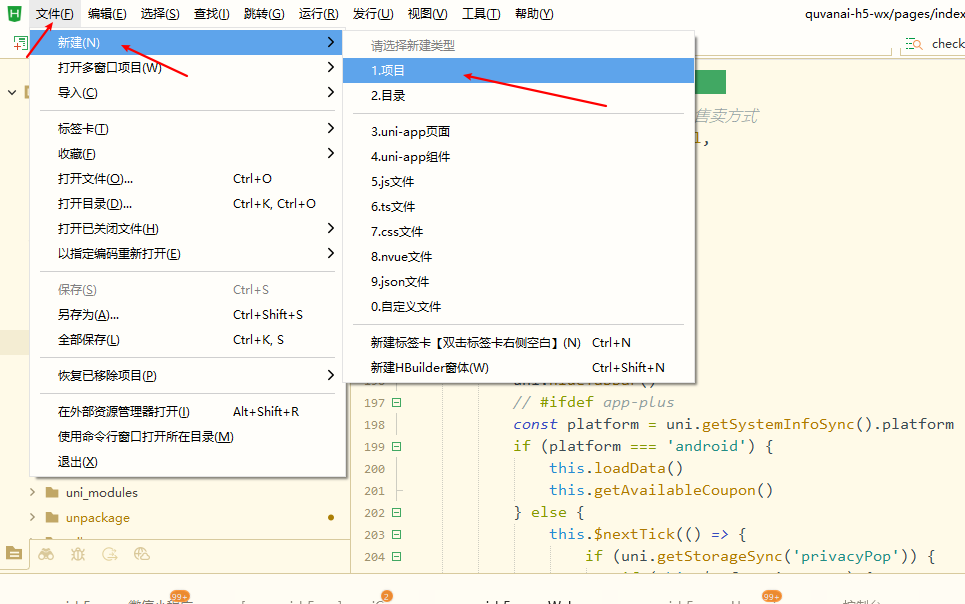This screenshot has width=965, height=604.
Task: Expand the unpackage folder
Action: [x=32, y=517]
